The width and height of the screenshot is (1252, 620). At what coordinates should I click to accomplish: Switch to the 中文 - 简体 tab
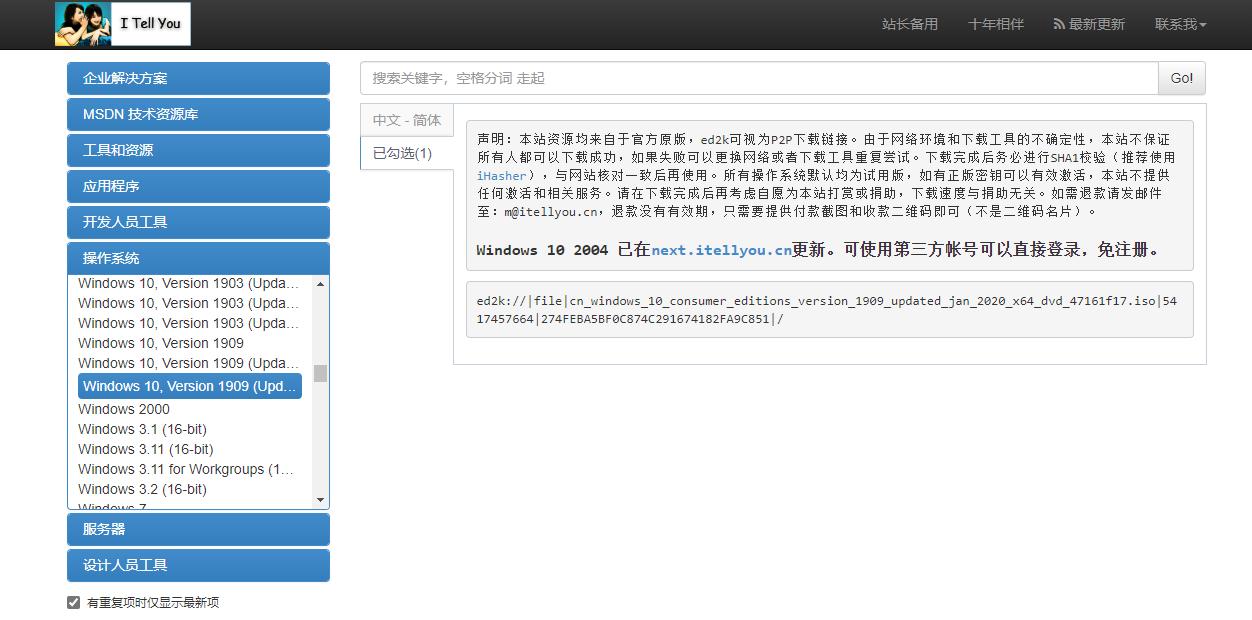[406, 119]
